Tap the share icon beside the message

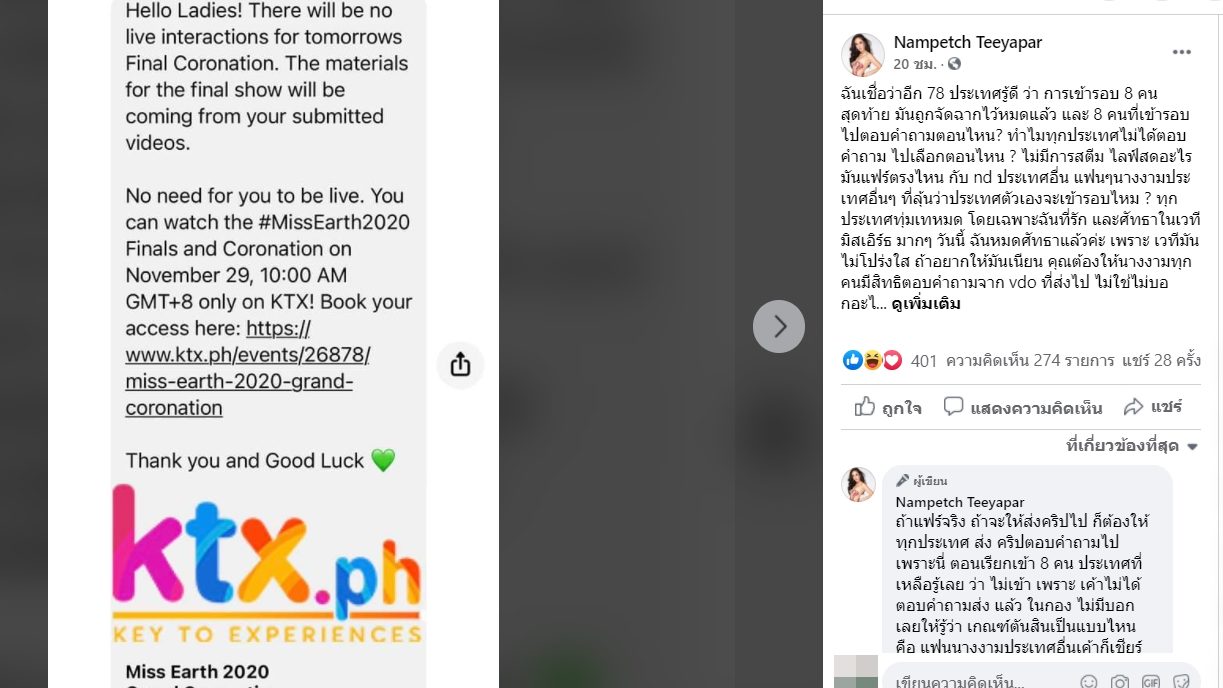point(461,365)
